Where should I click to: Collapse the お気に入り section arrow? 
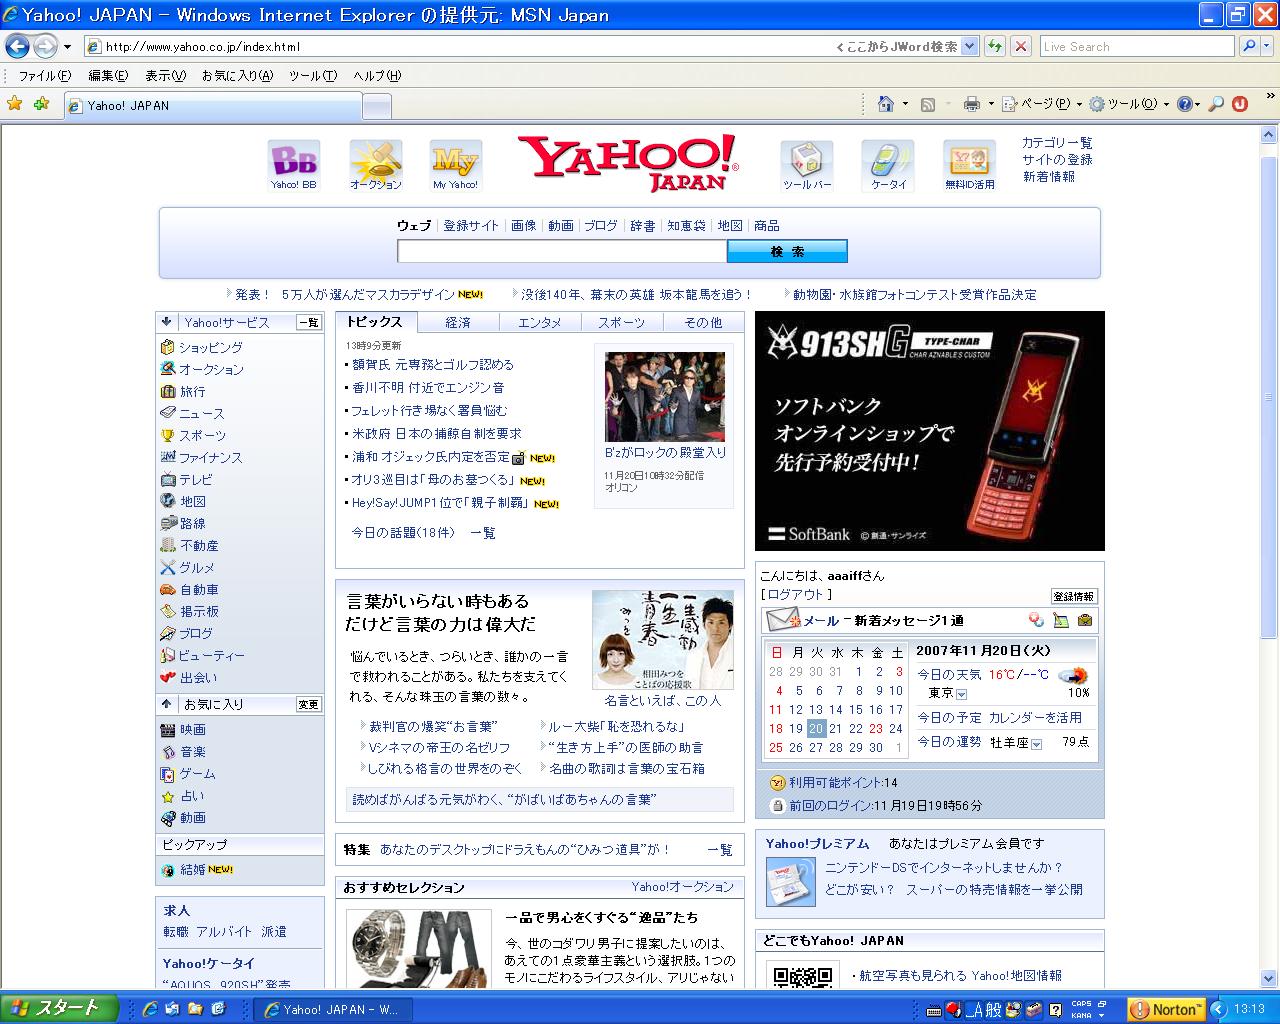point(167,704)
